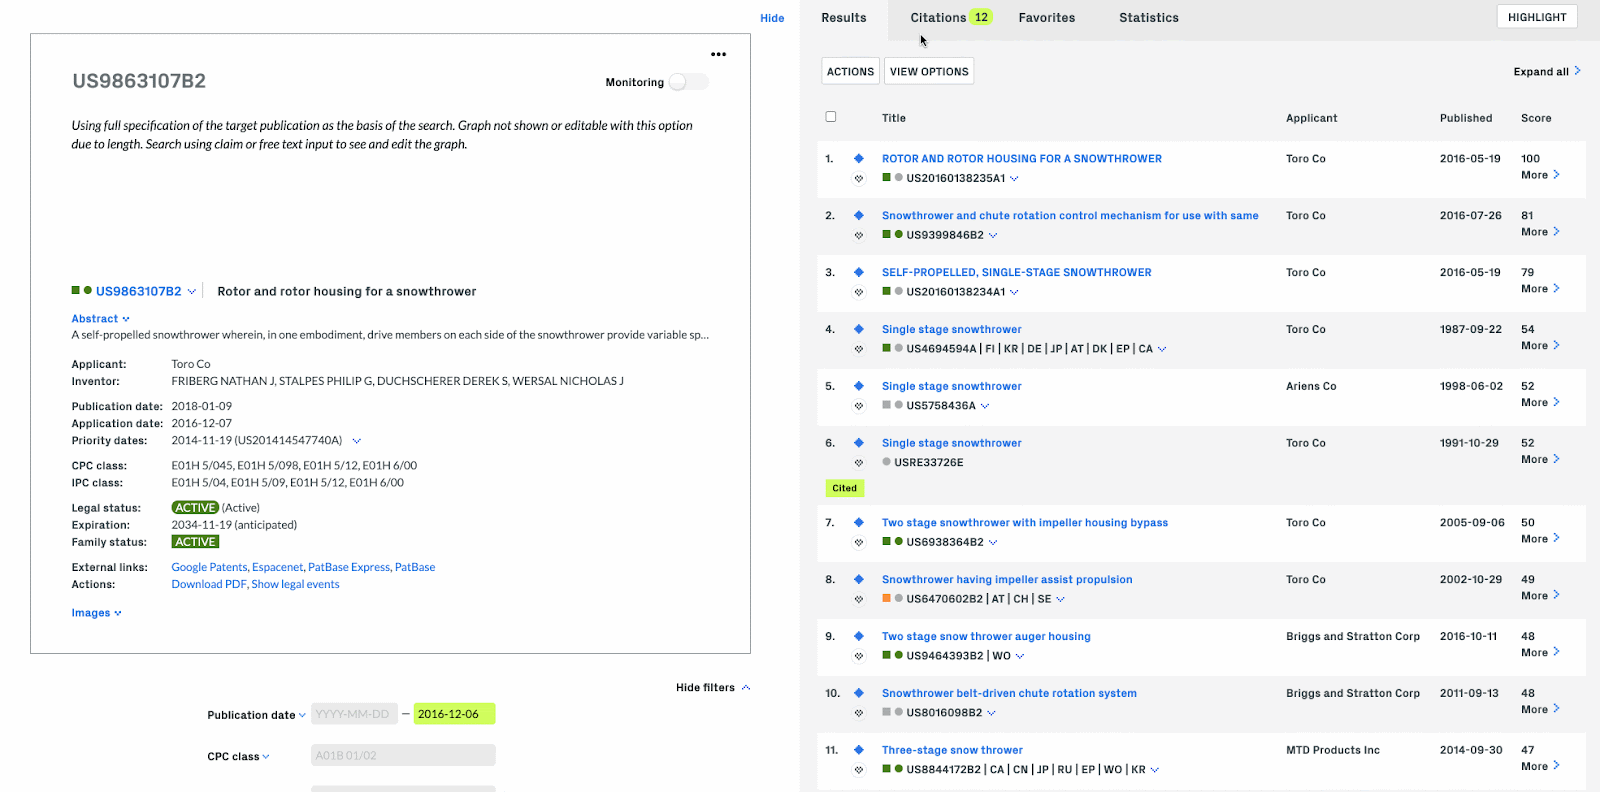Click the More arrow for result 4
This screenshot has height=792, width=1600.
point(1556,345)
